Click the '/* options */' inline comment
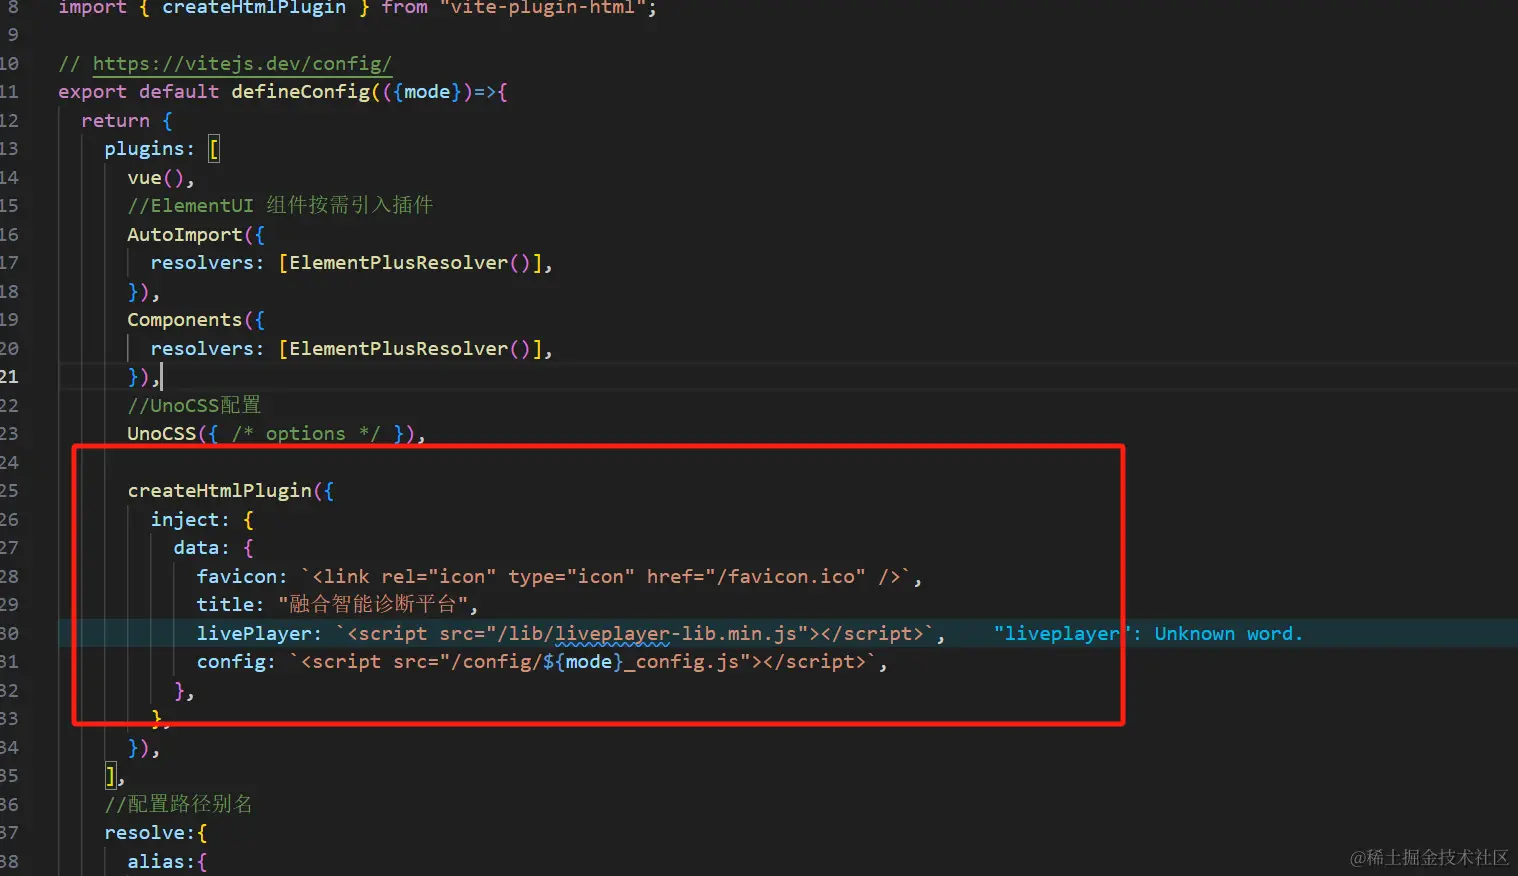The height and width of the screenshot is (876, 1518). (306, 434)
